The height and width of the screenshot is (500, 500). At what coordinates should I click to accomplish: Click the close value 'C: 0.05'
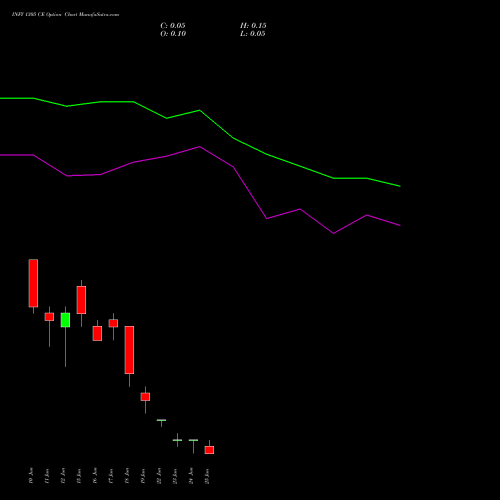click(x=173, y=26)
